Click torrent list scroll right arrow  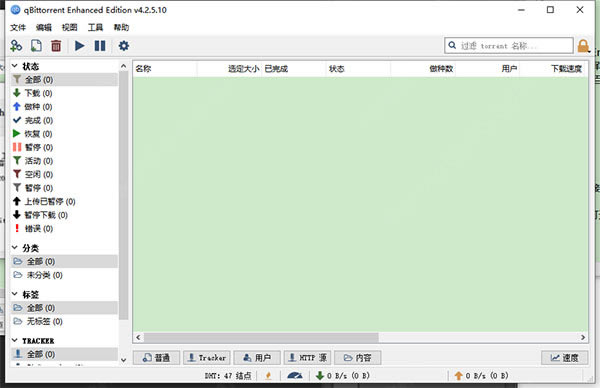(x=583, y=337)
